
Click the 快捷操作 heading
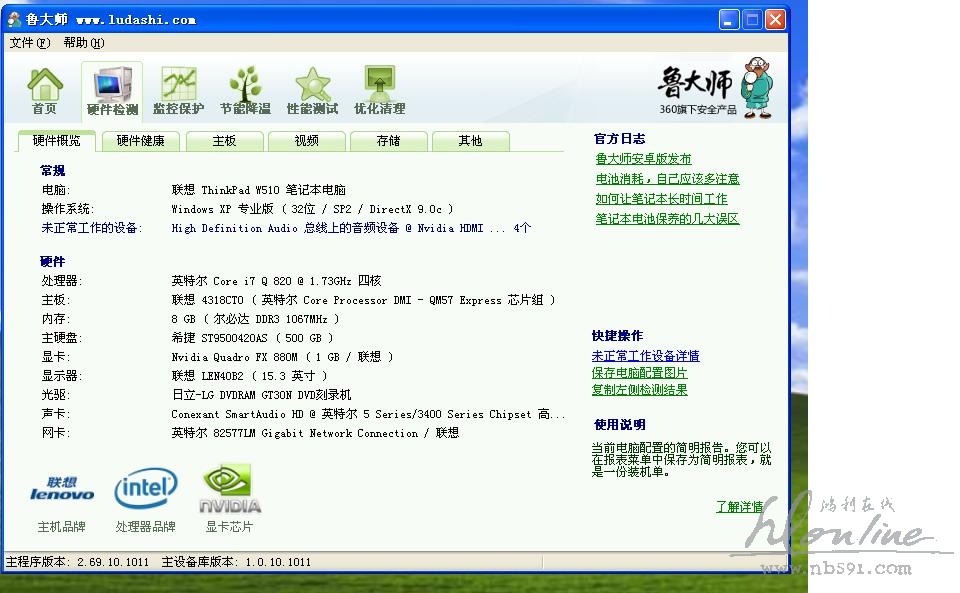click(x=617, y=336)
